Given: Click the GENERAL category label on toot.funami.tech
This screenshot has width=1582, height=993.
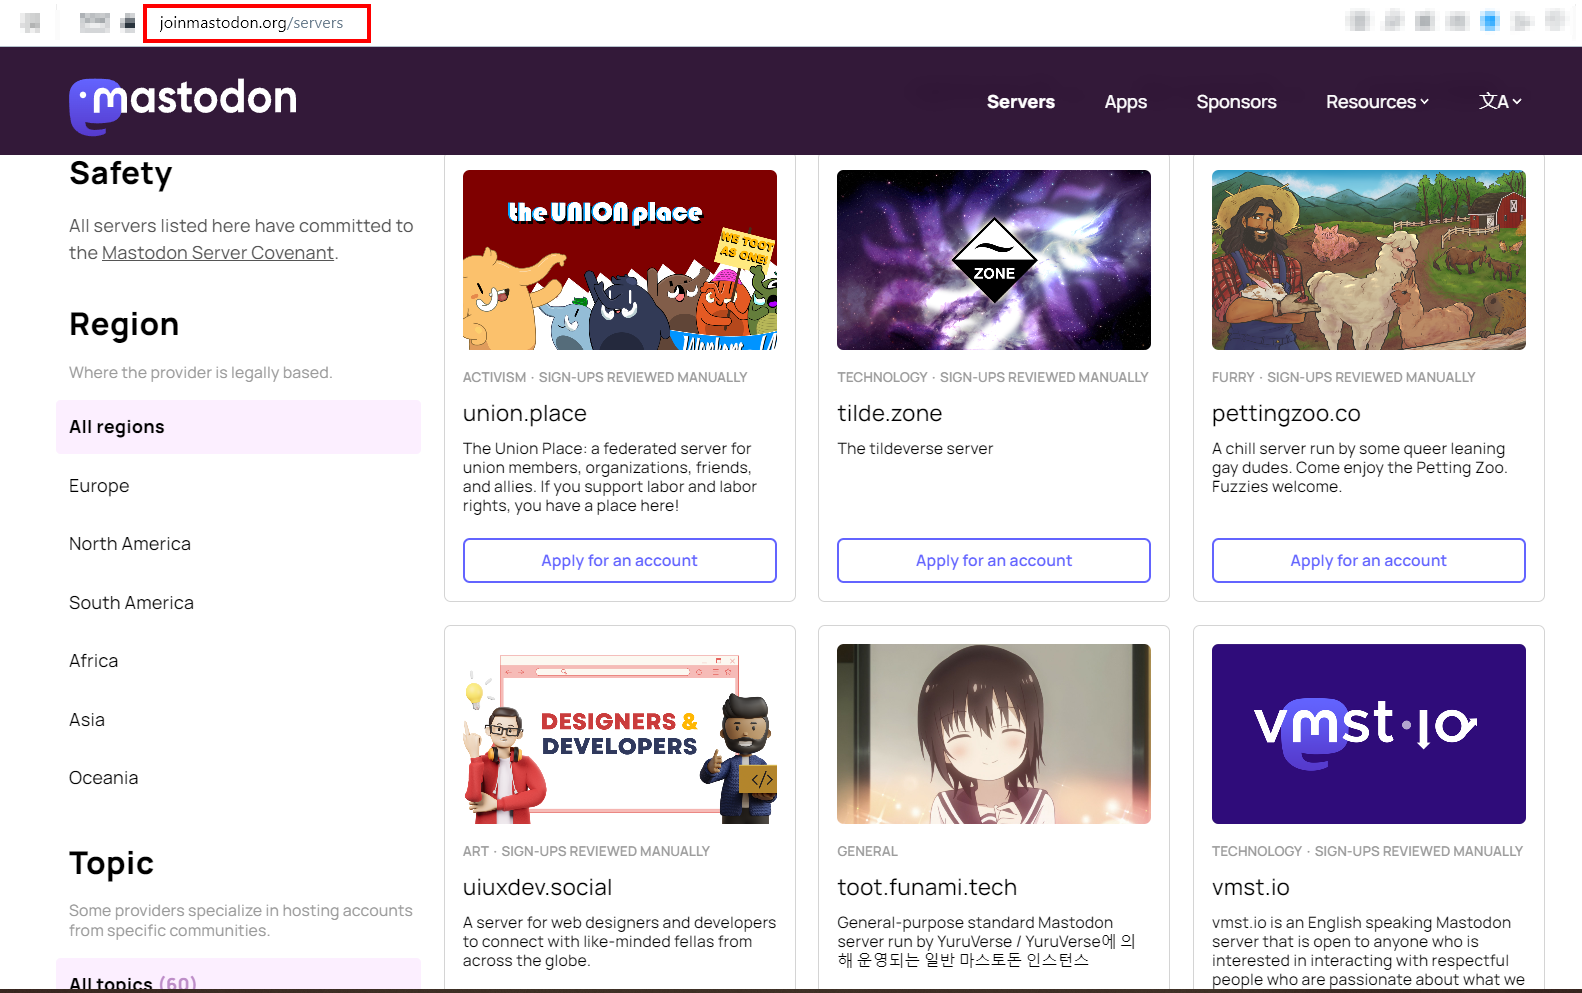Looking at the screenshot, I should [x=867, y=851].
